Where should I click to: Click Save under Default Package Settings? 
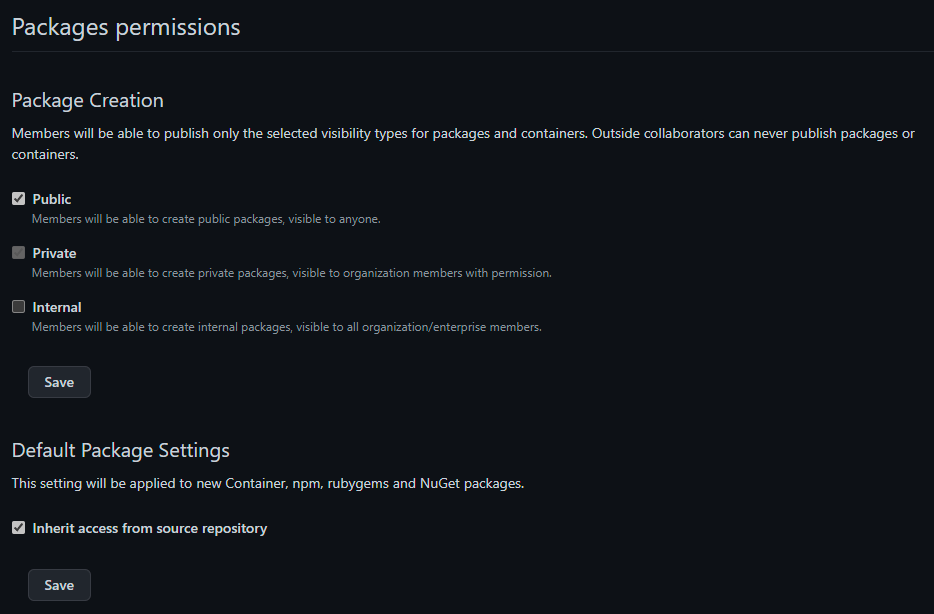pos(59,584)
